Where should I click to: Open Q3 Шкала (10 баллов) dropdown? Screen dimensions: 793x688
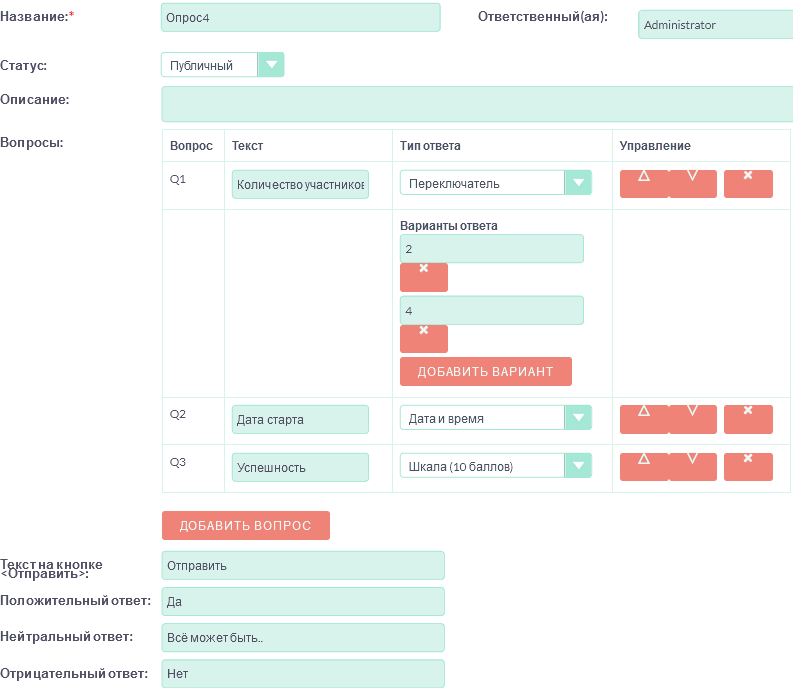(578, 466)
